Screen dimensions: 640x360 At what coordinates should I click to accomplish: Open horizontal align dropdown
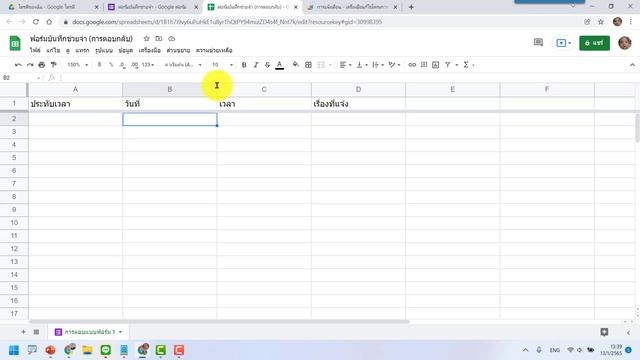tap(345, 65)
